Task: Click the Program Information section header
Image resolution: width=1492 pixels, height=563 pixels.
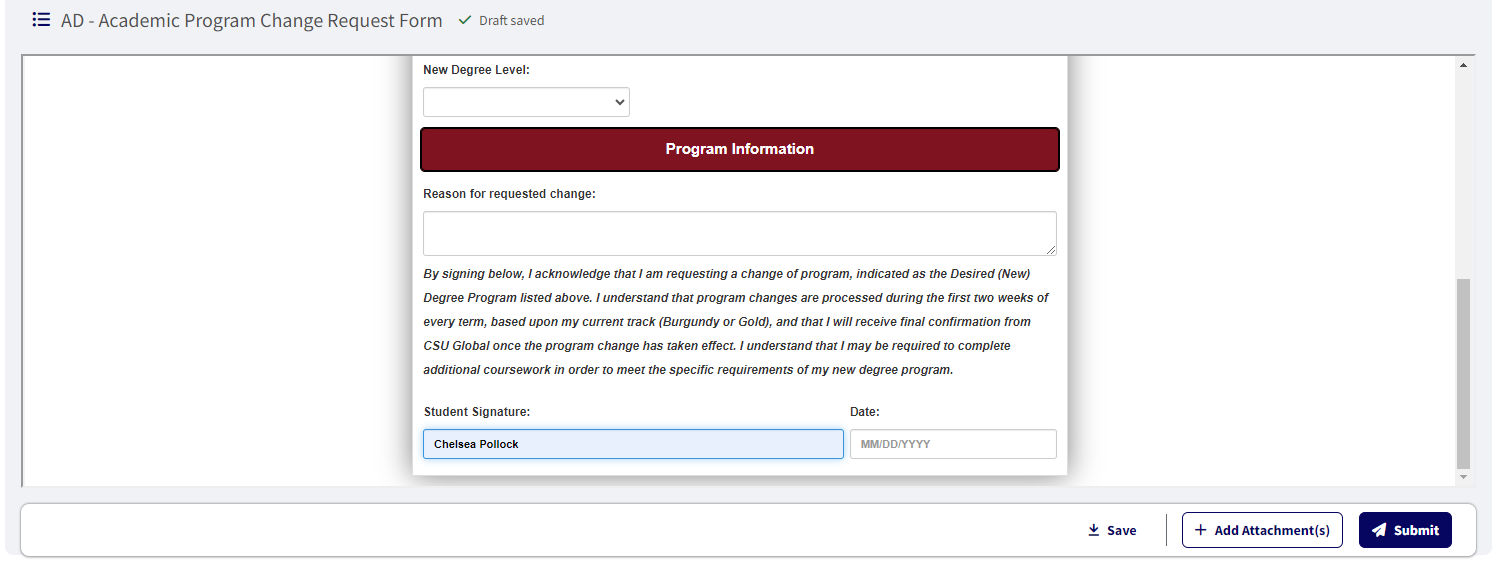Action: click(739, 149)
